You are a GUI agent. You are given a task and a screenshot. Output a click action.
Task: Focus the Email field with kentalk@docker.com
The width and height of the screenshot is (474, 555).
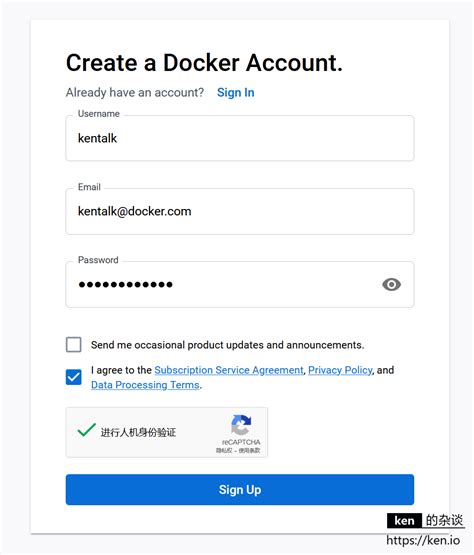(240, 211)
